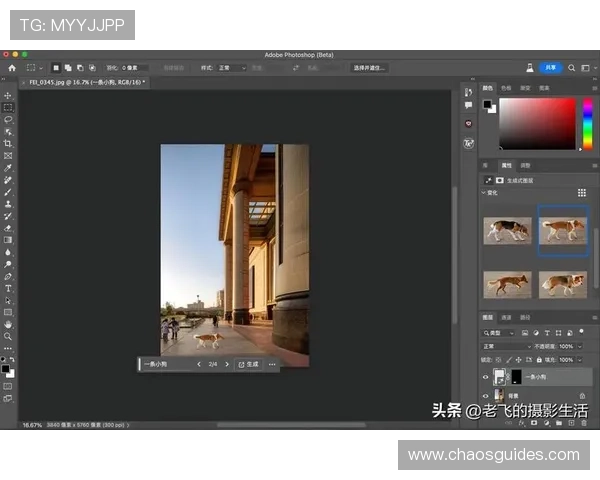This screenshot has width=600, height=480.
Task: Select the Move tool
Action: coord(8,96)
